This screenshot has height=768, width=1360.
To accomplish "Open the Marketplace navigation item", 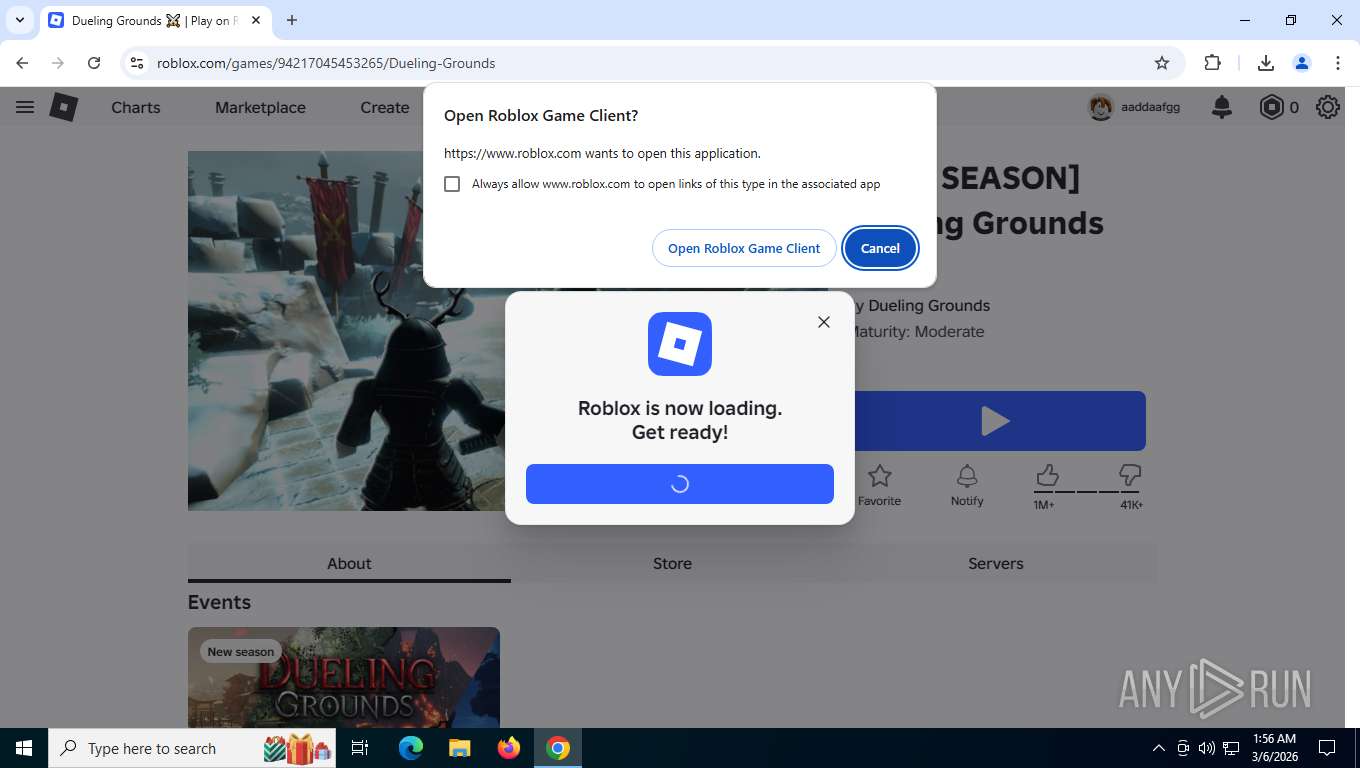I will coord(260,107).
